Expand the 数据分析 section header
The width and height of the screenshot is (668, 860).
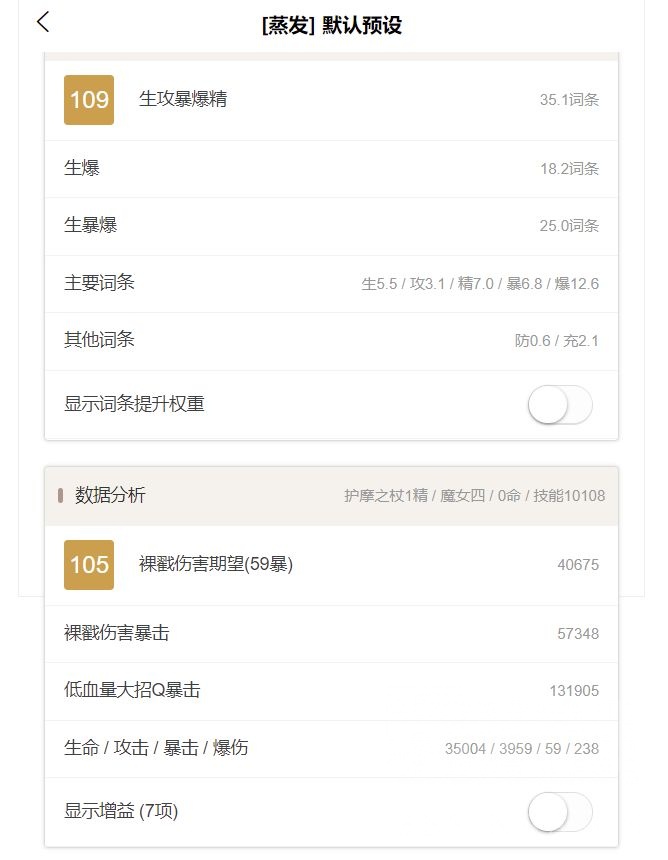point(111,495)
